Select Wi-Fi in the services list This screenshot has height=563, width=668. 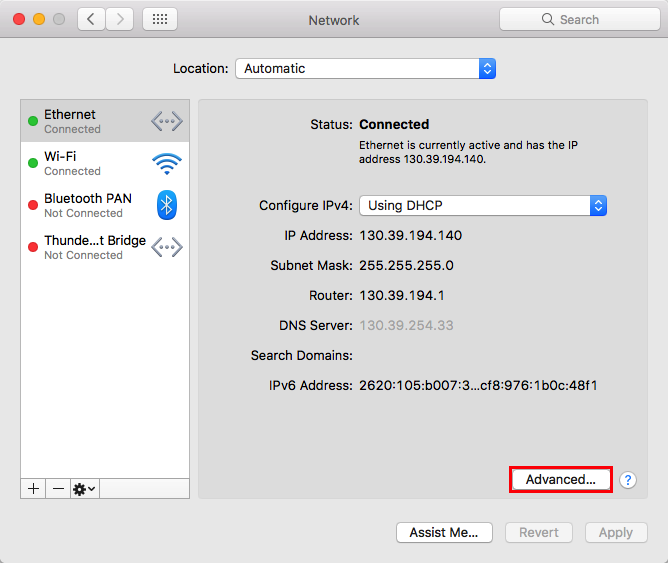105,164
